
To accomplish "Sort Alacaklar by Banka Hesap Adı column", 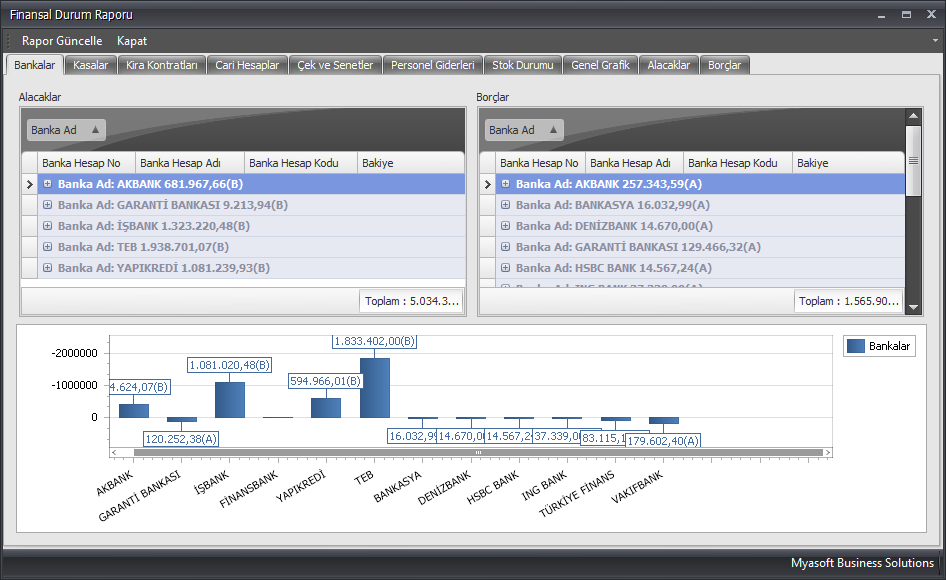I will click(x=189, y=163).
